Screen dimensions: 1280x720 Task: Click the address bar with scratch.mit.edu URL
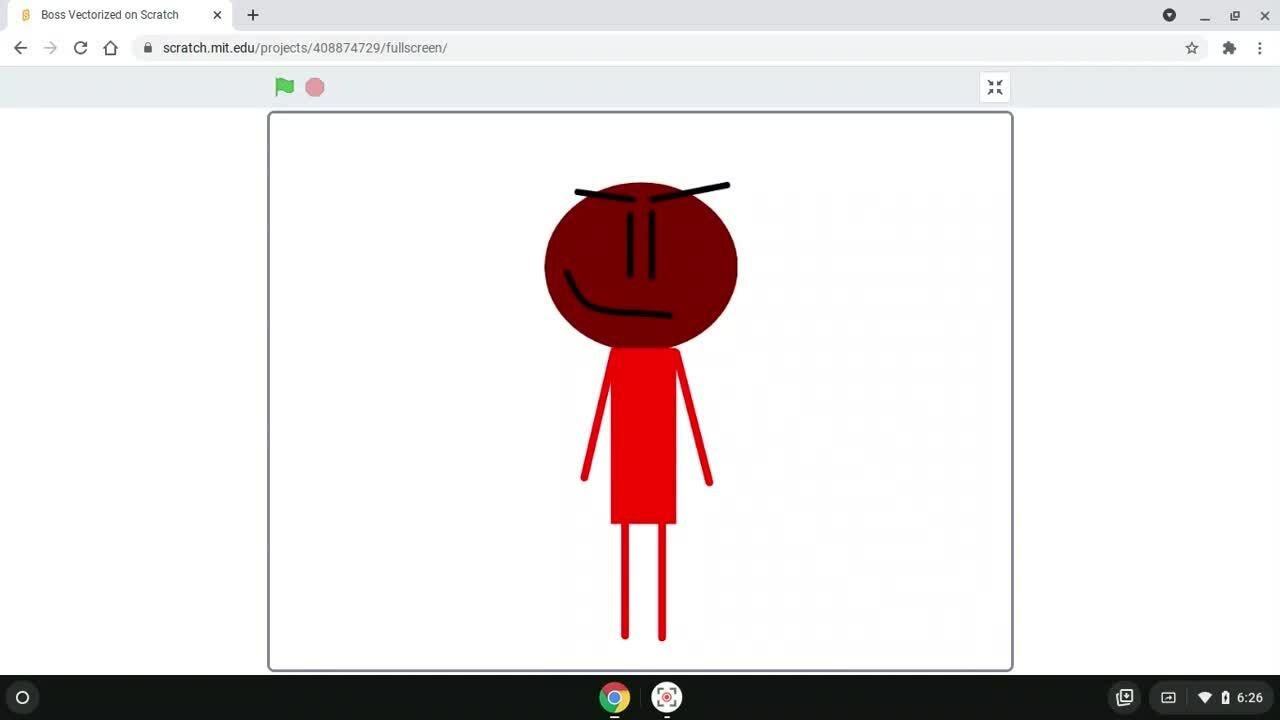(x=668, y=48)
